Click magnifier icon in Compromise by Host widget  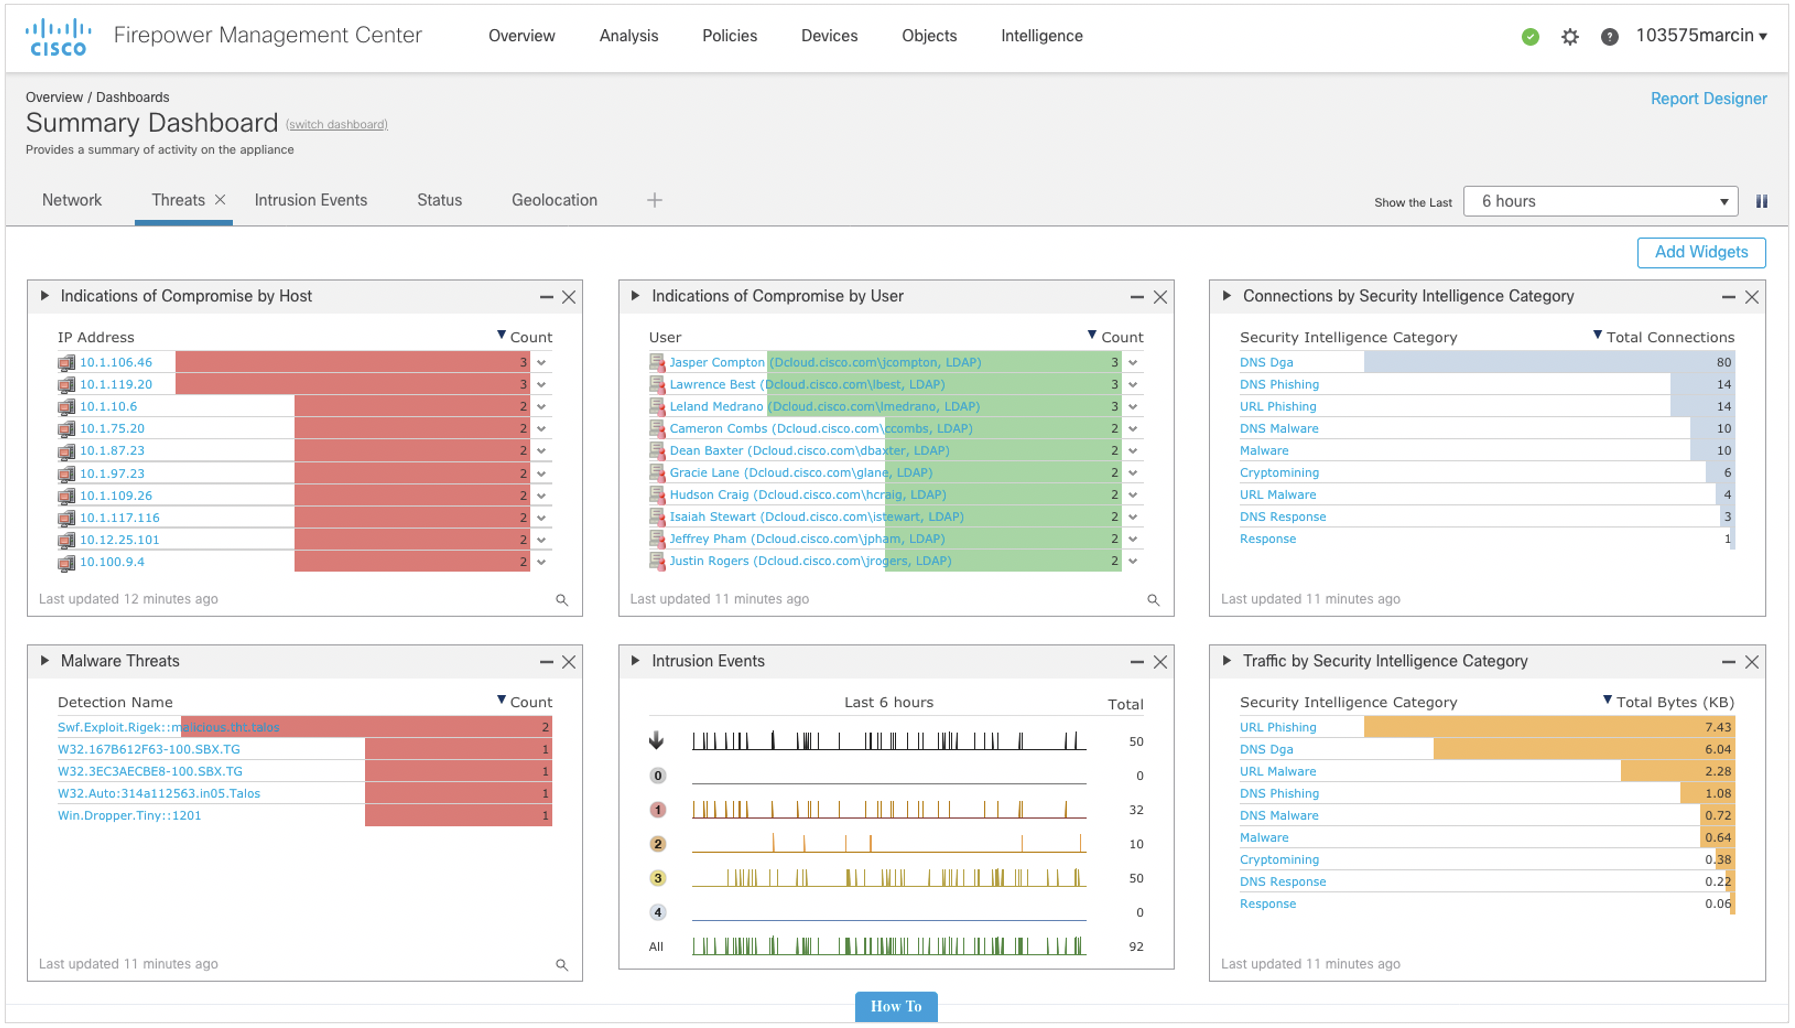tap(562, 600)
